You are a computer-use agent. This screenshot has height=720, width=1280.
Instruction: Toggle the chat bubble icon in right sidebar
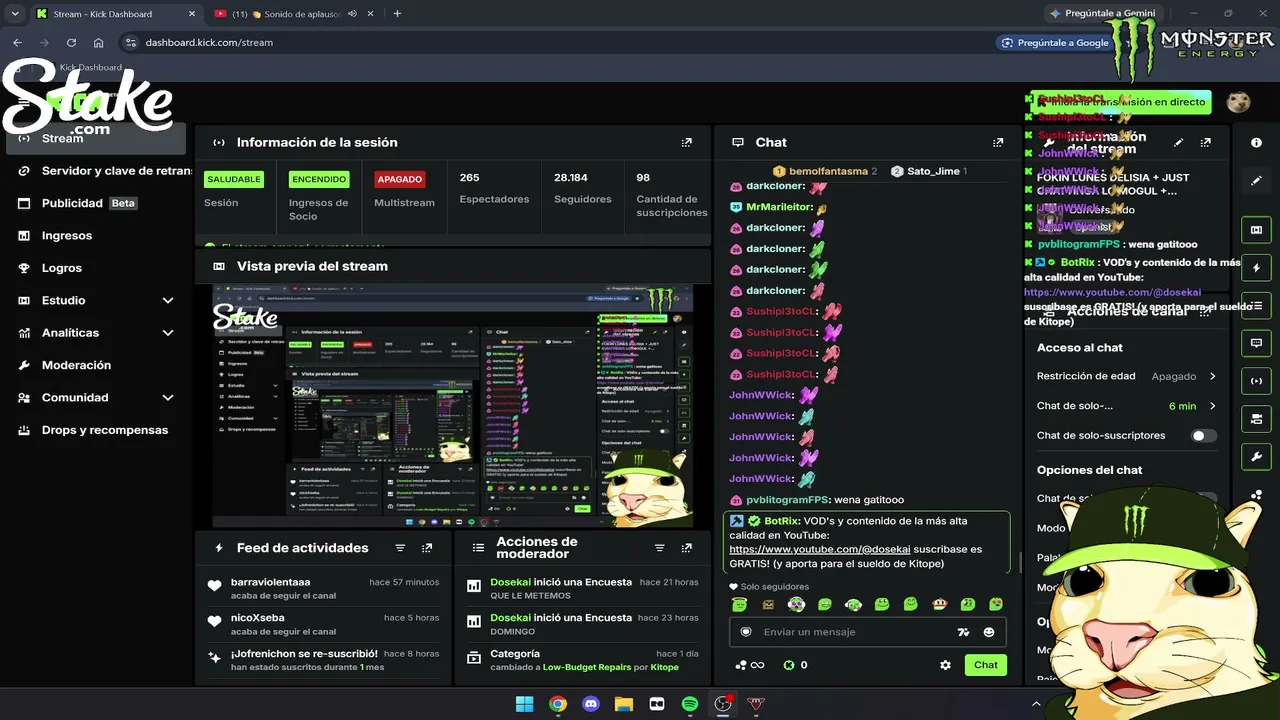point(1256,343)
